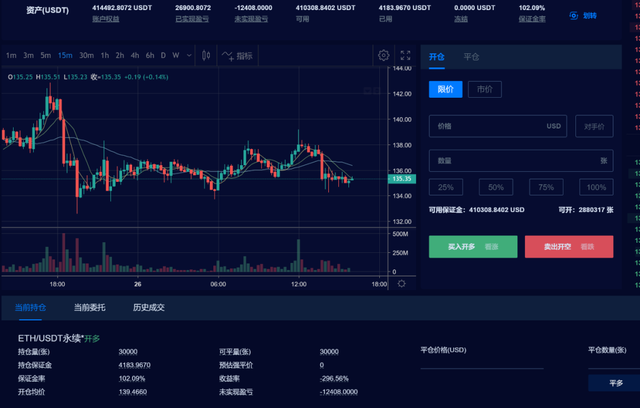The width and height of the screenshot is (640, 408).
Task: Click the ETH/USDT永续 position title
Action: click(51, 338)
